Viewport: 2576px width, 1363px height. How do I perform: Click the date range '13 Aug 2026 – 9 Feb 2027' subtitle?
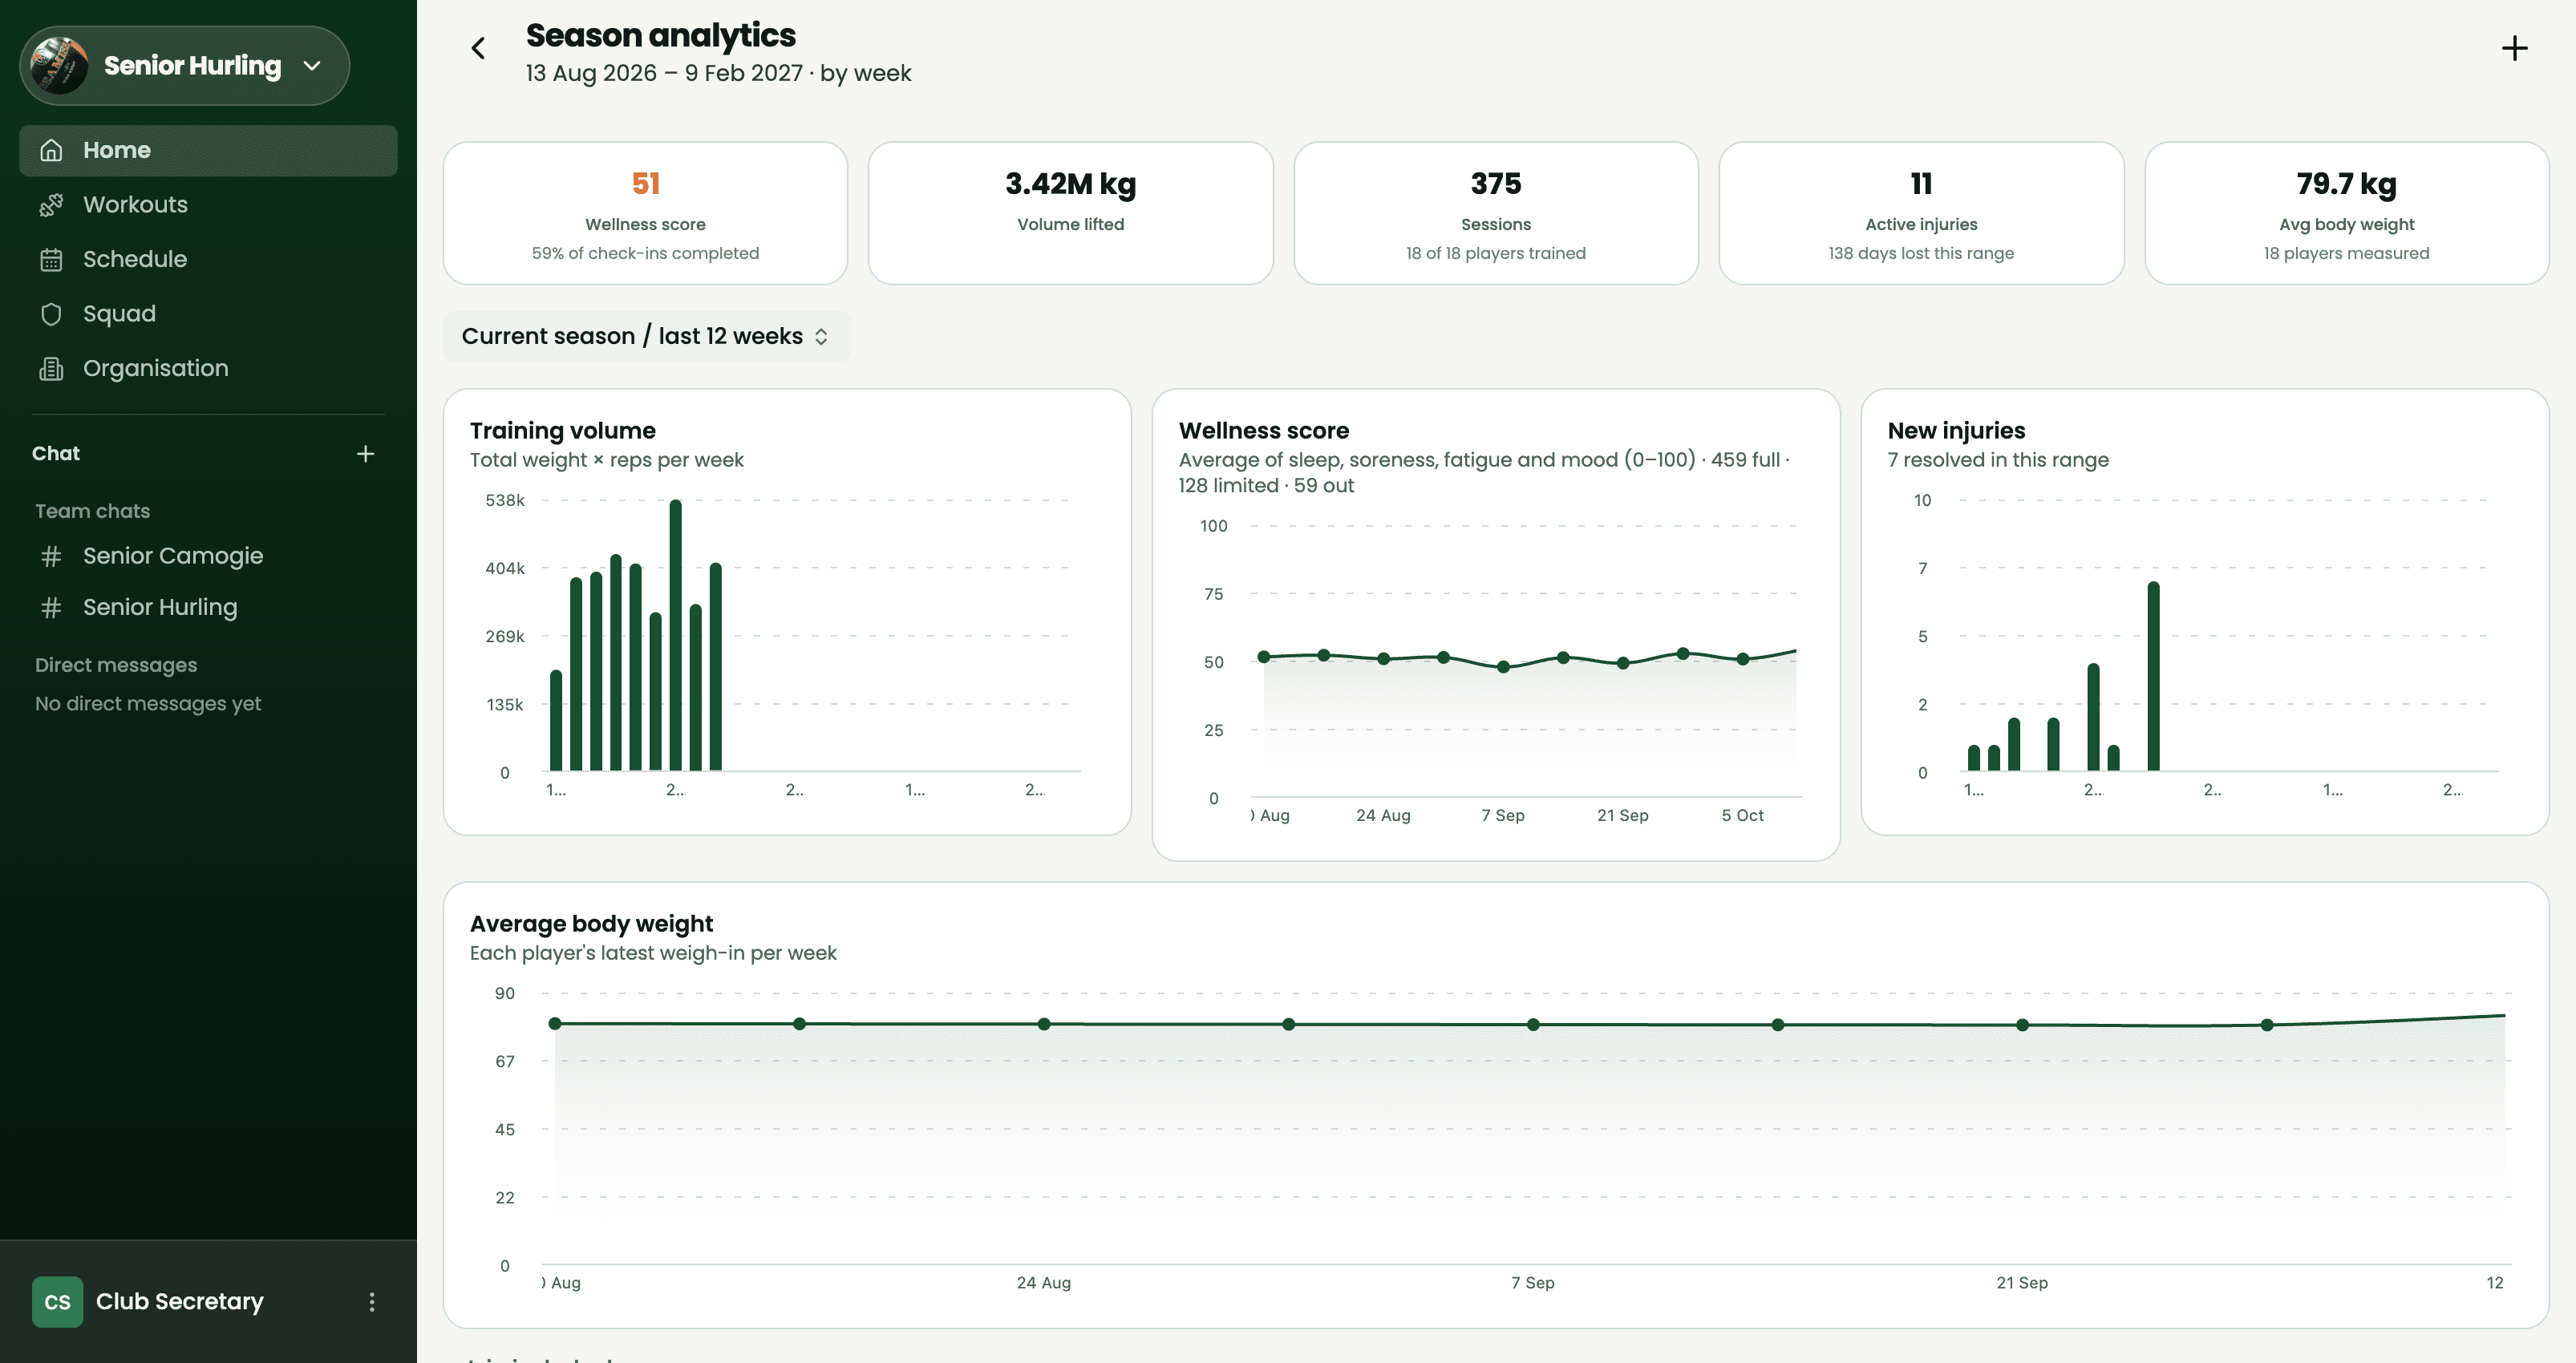coord(664,73)
